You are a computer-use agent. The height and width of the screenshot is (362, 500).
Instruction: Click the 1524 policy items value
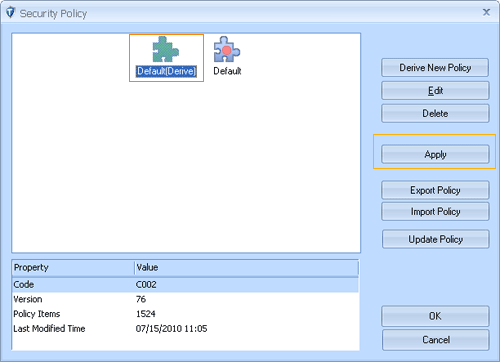146,314
